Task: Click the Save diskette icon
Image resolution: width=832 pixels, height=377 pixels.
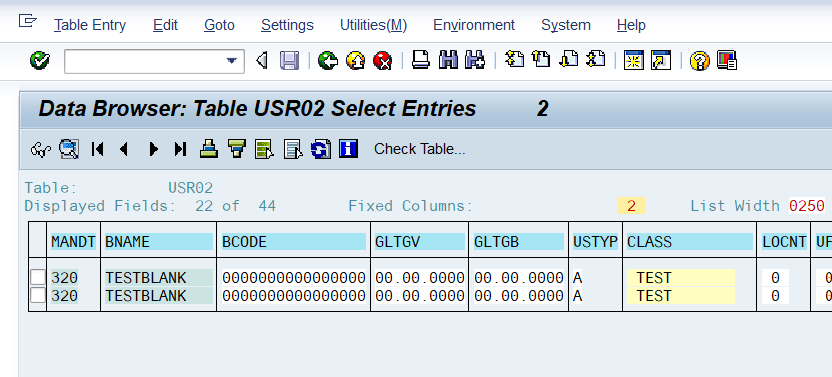Action: 289,61
